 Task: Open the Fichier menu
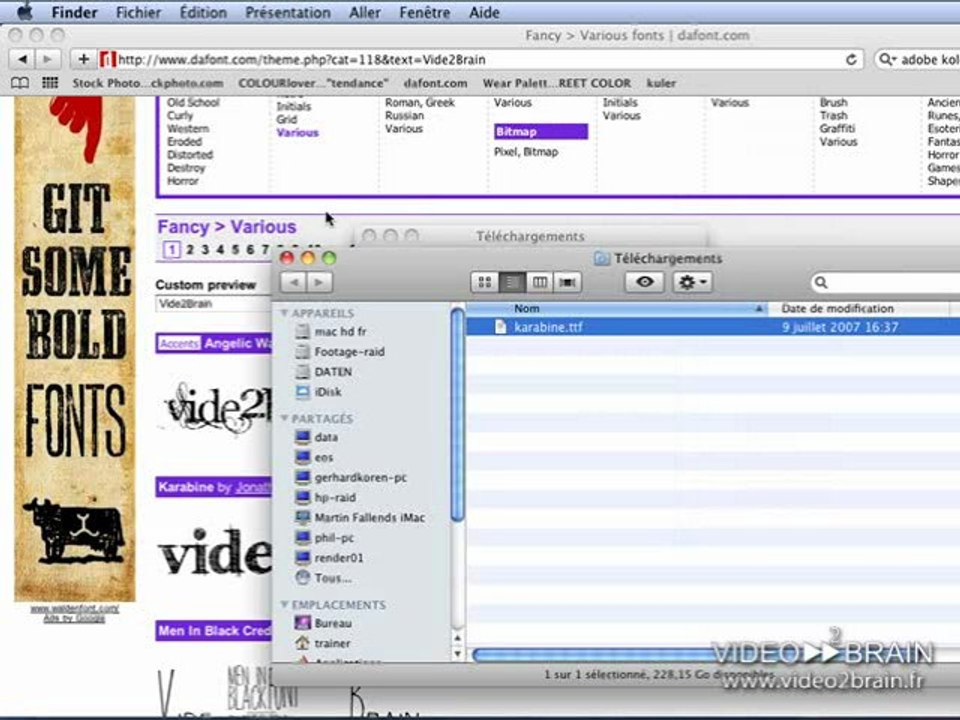coord(138,12)
